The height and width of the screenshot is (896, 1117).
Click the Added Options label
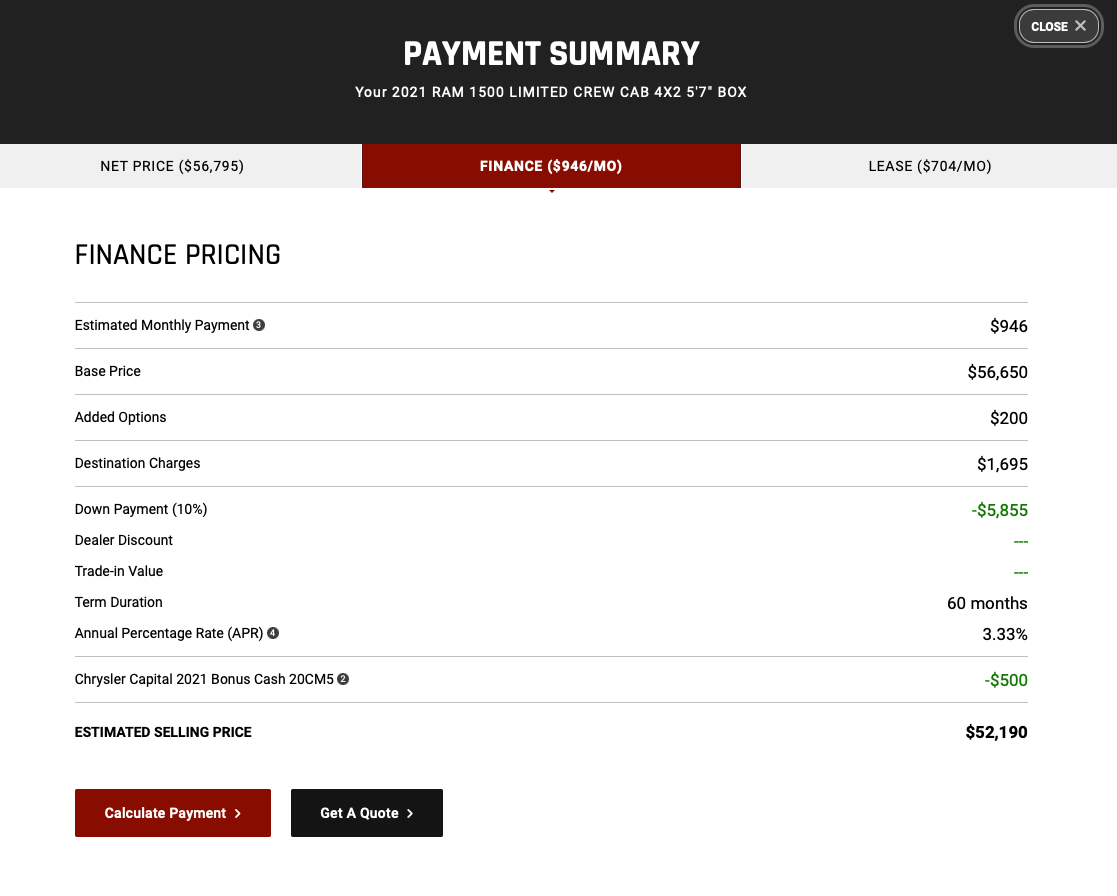click(120, 417)
